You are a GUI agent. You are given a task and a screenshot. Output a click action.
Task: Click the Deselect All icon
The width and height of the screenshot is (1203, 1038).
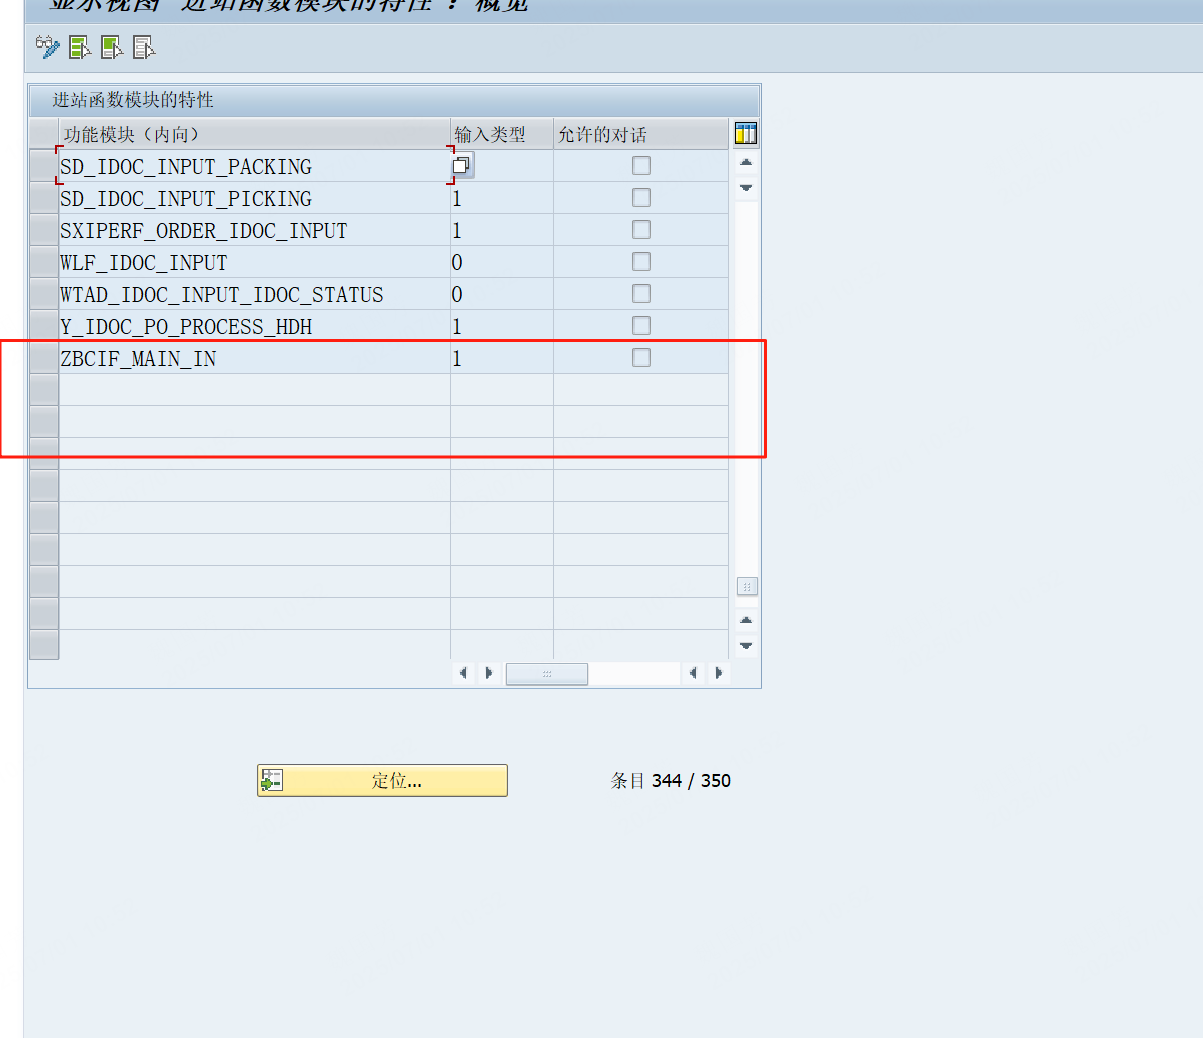[x=143, y=47]
